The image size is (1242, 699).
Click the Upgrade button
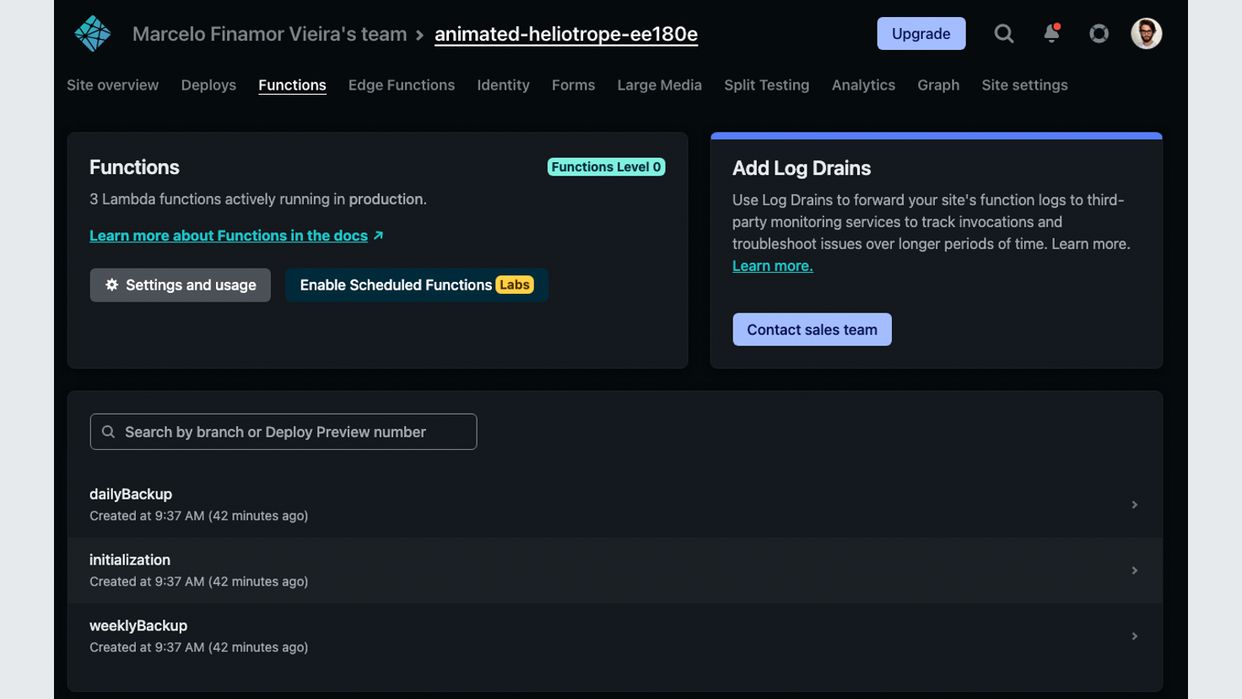(921, 34)
